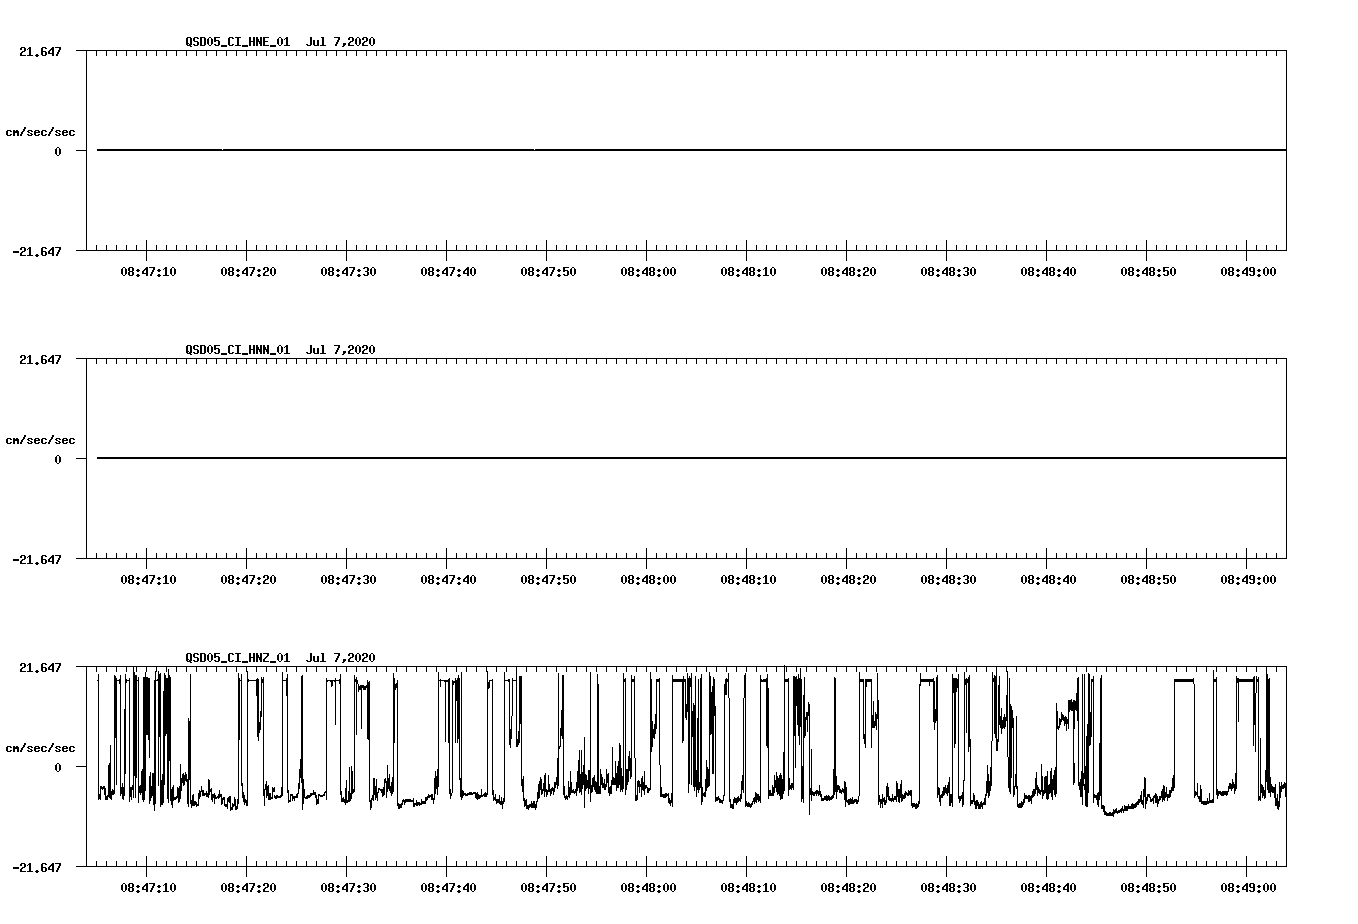The height and width of the screenshot is (924, 1358).
Task: Click the cm/sec/sec unit label on HNE chart
Action: click(40, 132)
